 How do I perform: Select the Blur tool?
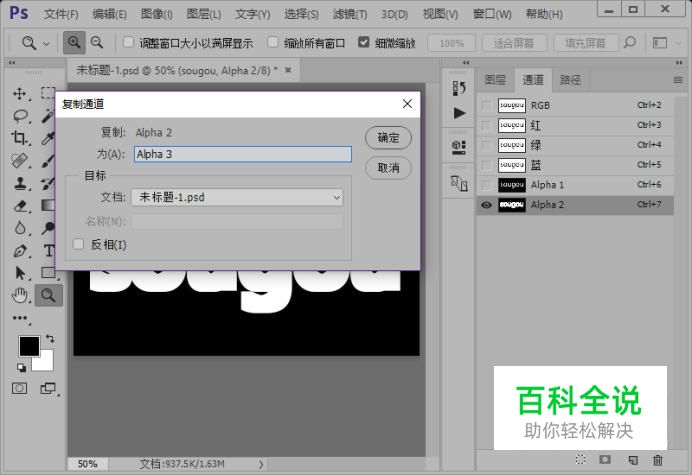(x=20, y=228)
